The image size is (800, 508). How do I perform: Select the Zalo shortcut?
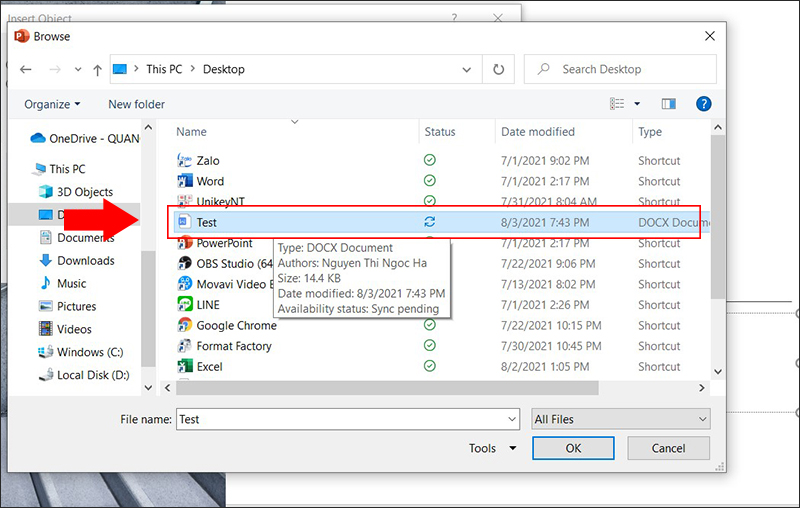(207, 161)
